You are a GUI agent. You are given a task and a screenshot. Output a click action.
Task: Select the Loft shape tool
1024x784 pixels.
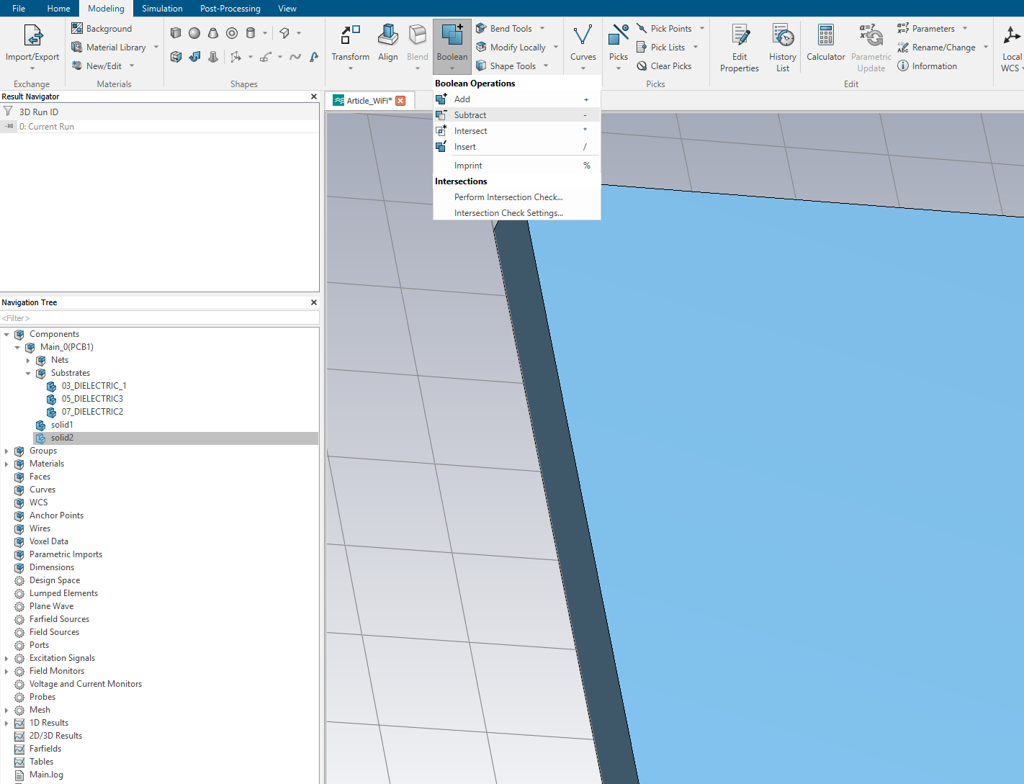coord(213,57)
